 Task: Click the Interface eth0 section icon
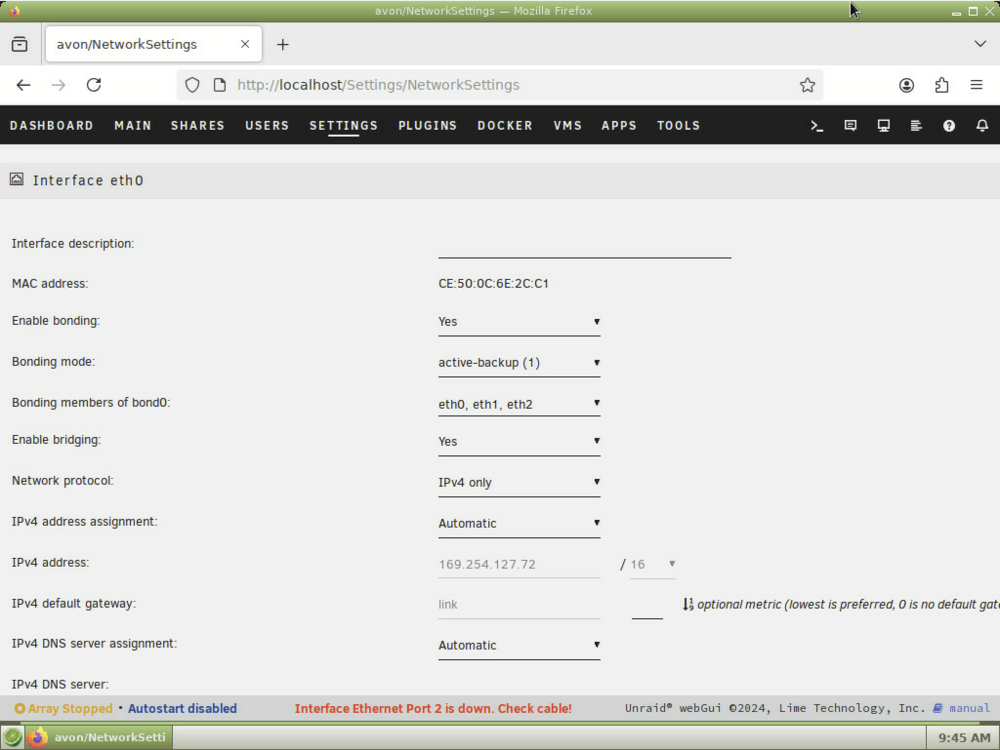click(x=17, y=179)
